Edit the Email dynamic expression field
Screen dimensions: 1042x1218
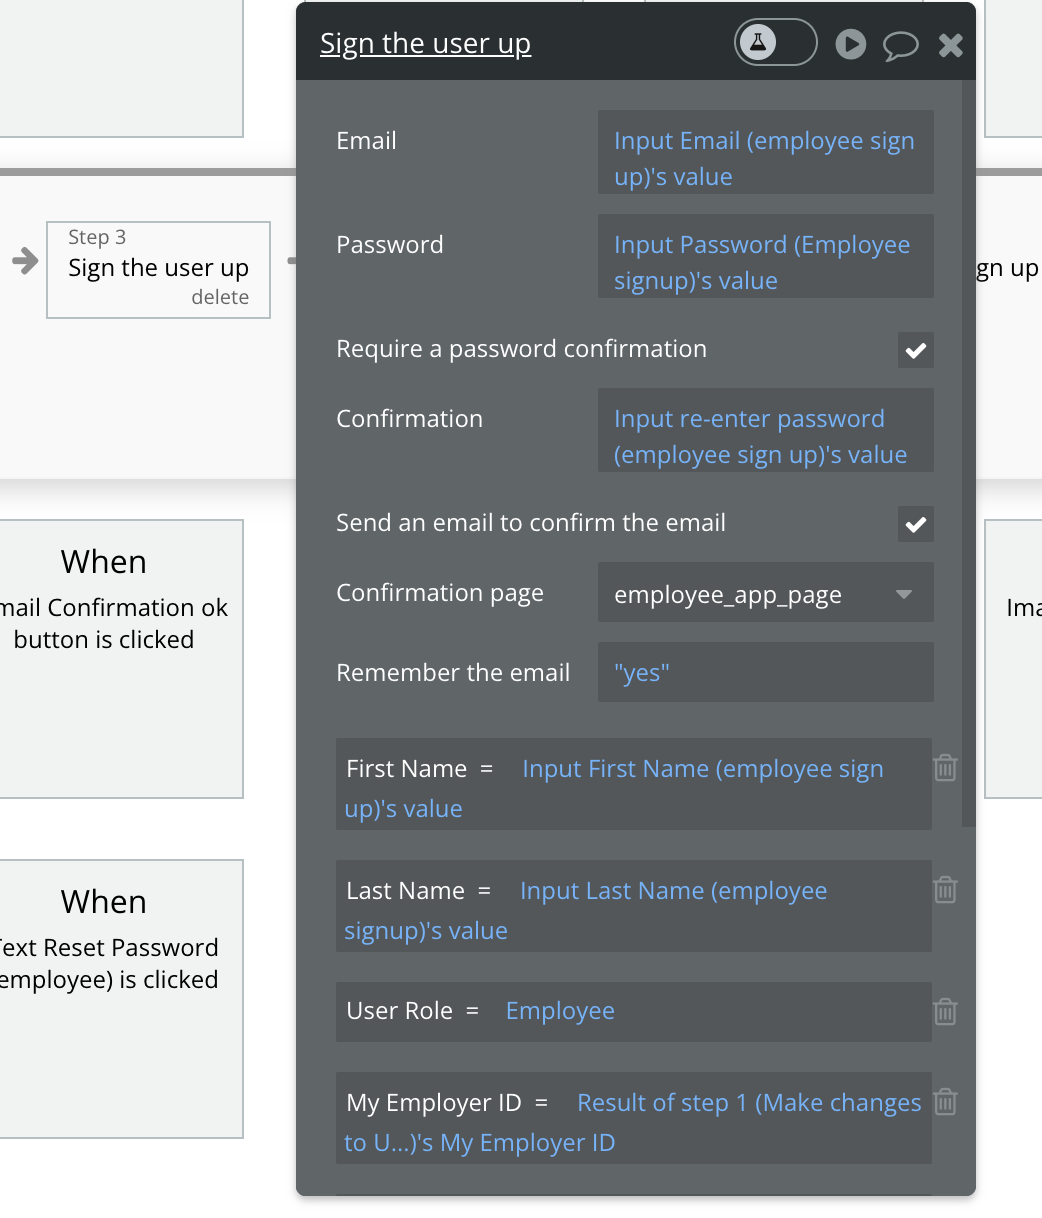(765, 158)
